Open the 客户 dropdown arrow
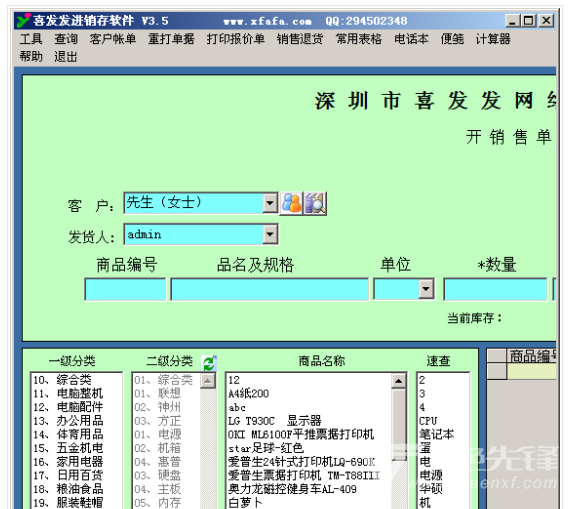 pyautogui.click(x=270, y=203)
